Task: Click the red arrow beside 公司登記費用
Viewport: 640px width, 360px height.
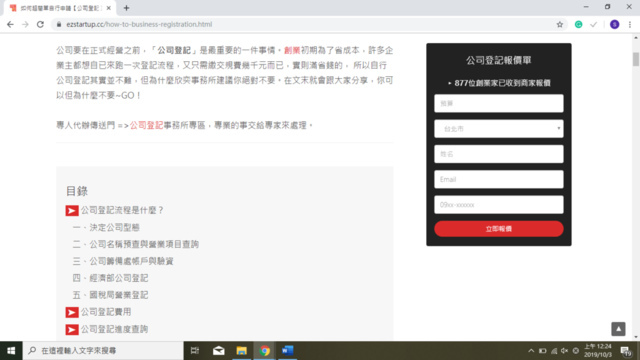Action: click(72, 313)
